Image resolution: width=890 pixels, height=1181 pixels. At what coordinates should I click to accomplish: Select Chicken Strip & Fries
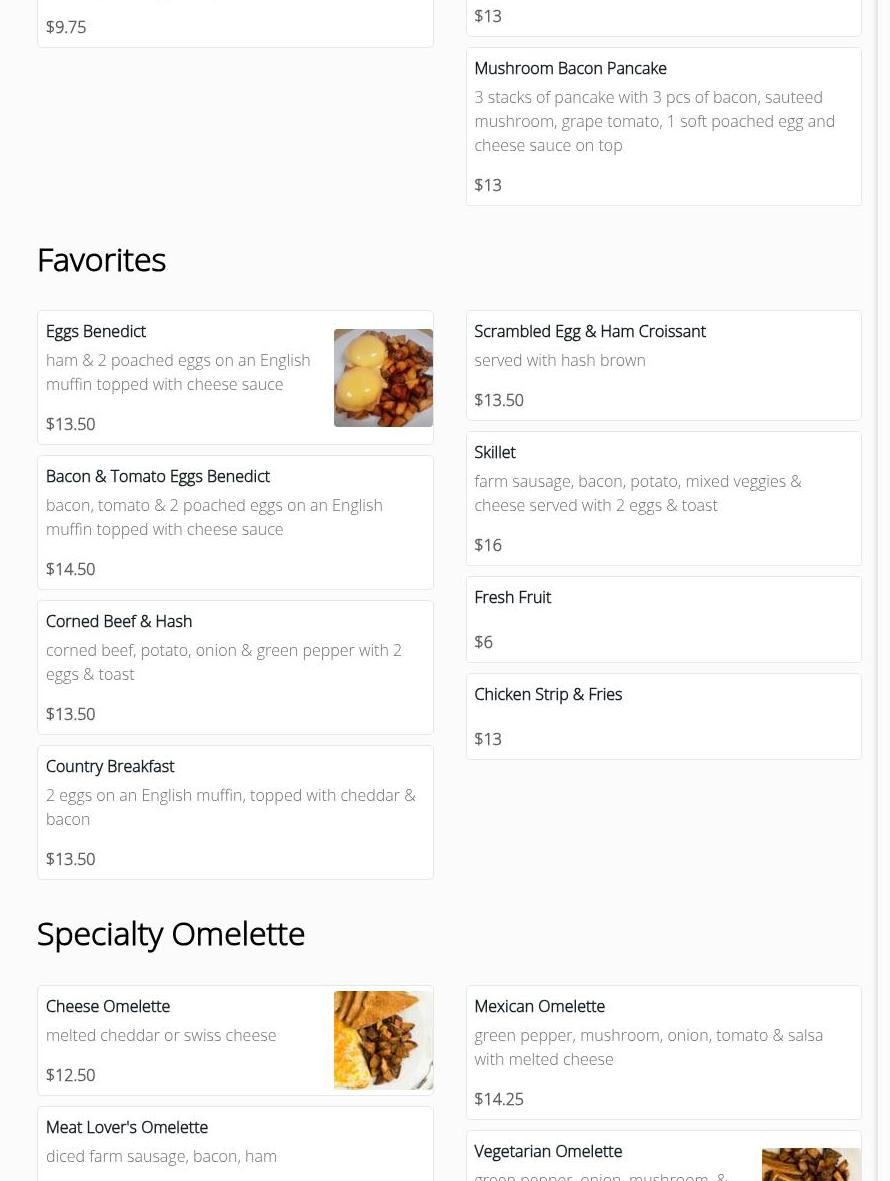pyautogui.click(x=663, y=716)
